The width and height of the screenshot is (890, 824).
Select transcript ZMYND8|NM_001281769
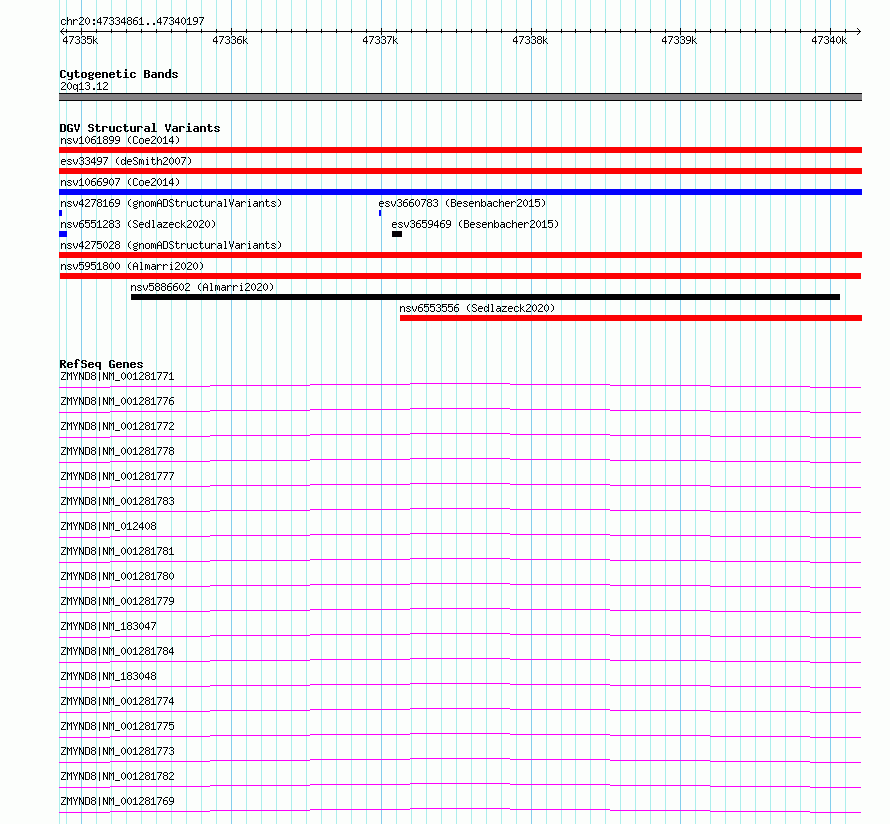point(117,801)
